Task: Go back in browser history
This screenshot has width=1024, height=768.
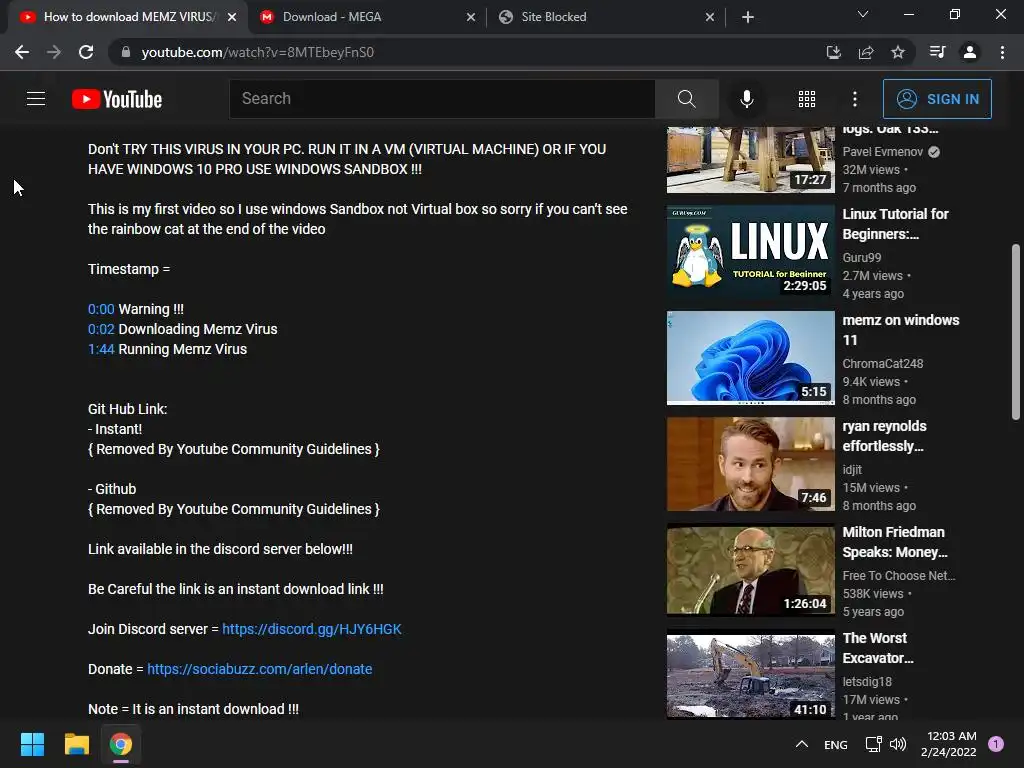Action: click(22, 52)
